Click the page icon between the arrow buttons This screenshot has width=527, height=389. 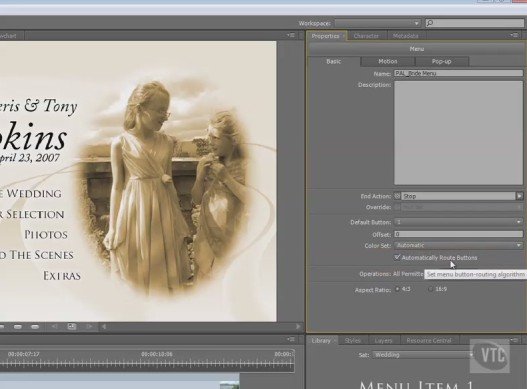click(72, 326)
